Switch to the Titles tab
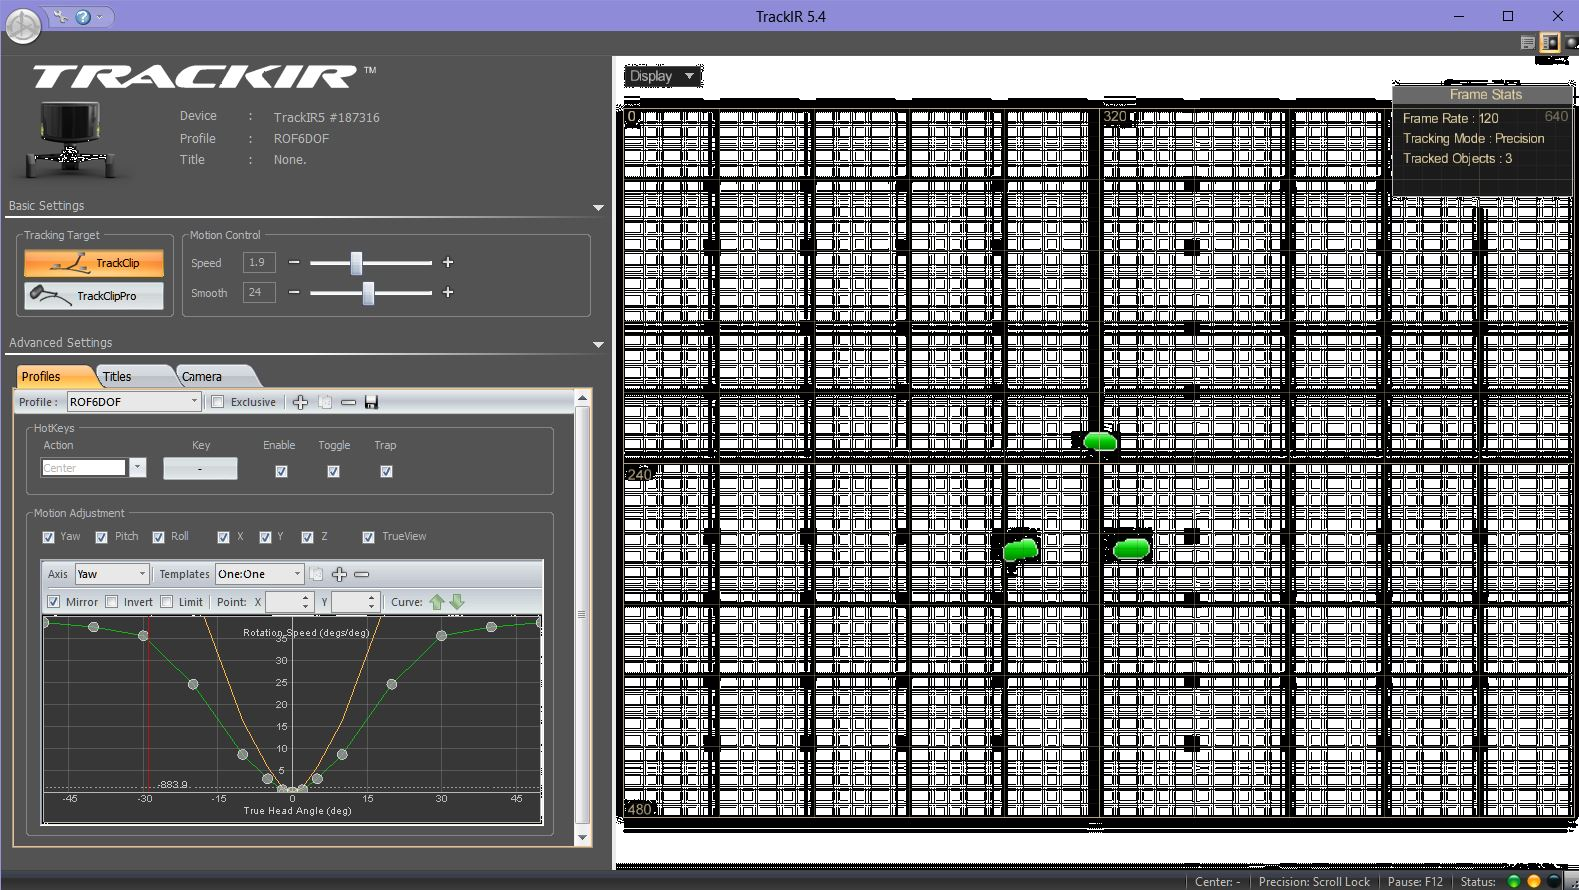1579x890 pixels. (118, 377)
